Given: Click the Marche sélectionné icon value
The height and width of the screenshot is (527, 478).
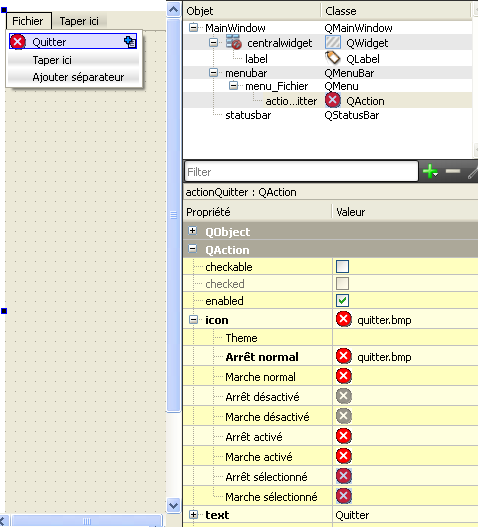Looking at the screenshot, I should point(344,496).
